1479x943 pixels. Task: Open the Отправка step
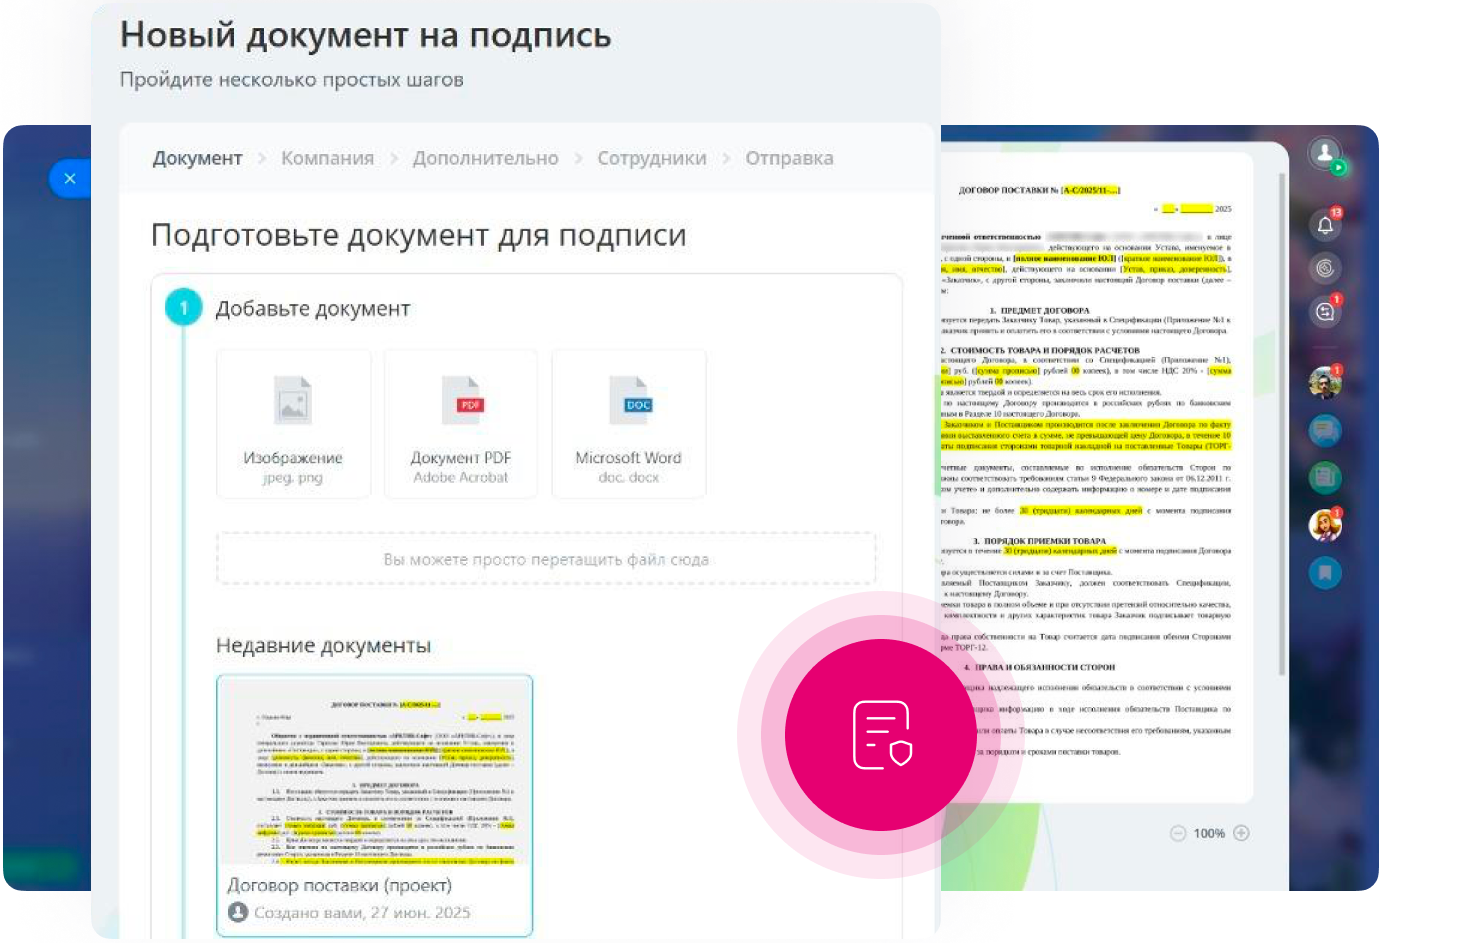[789, 158]
